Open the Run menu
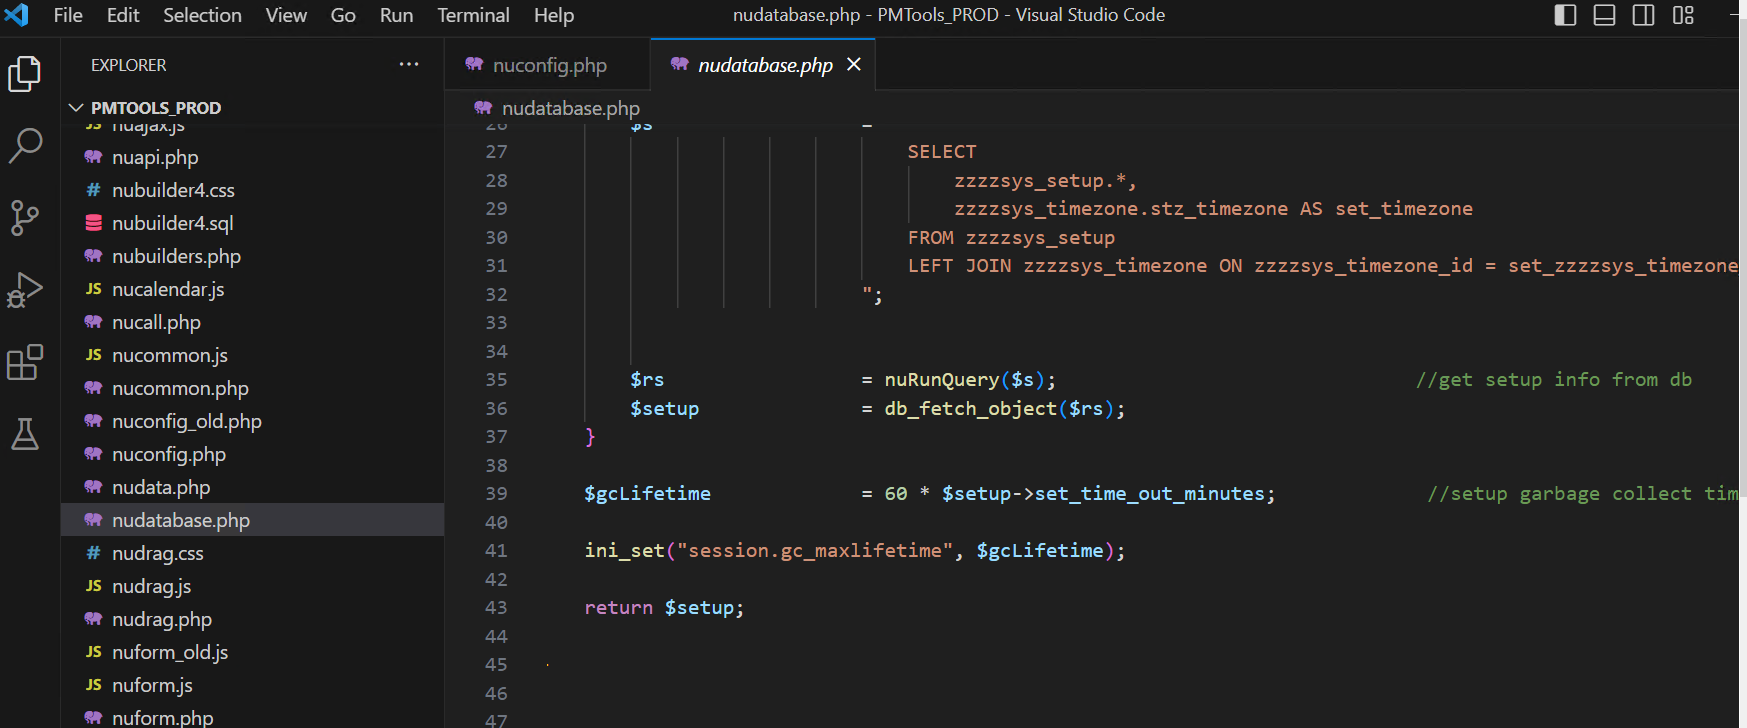1747x728 pixels. pyautogui.click(x=396, y=15)
